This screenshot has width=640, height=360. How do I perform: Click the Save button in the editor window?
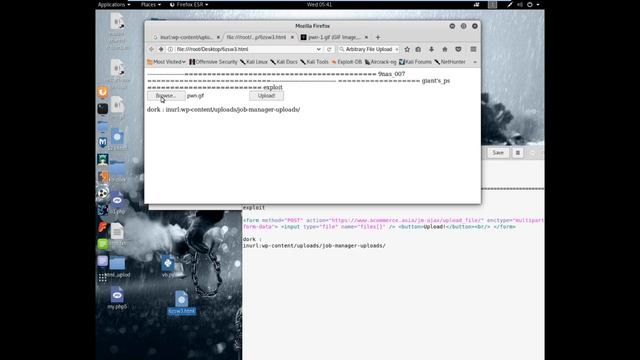pos(498,153)
